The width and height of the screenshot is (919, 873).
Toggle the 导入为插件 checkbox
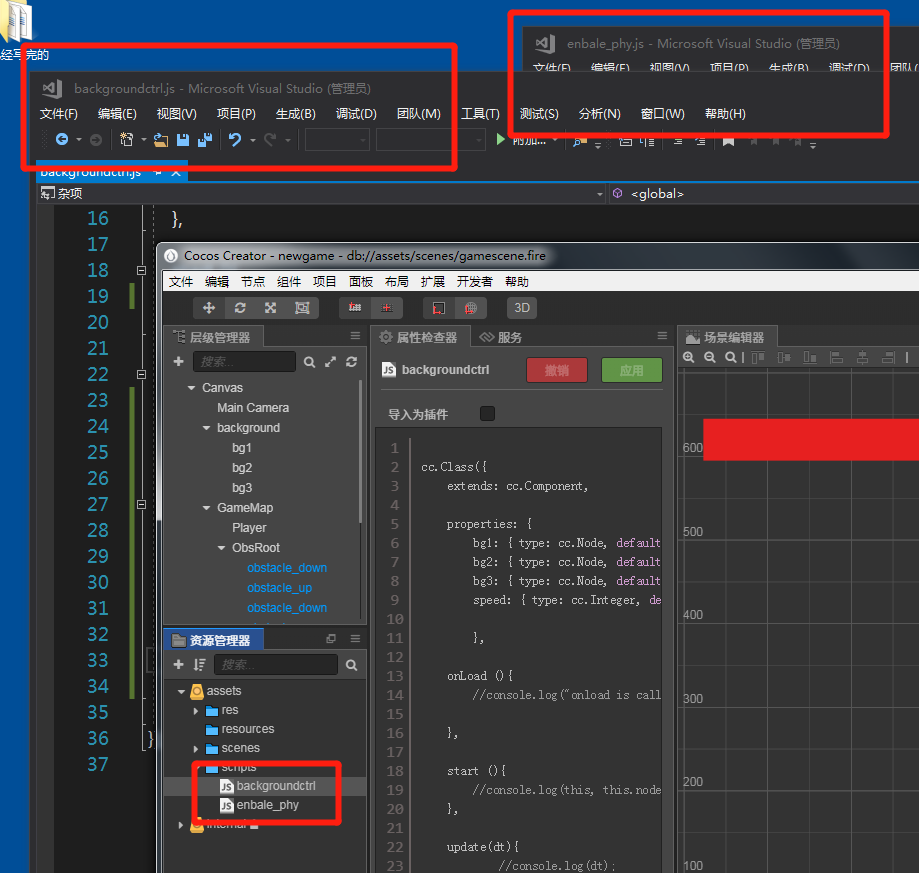(x=487, y=414)
